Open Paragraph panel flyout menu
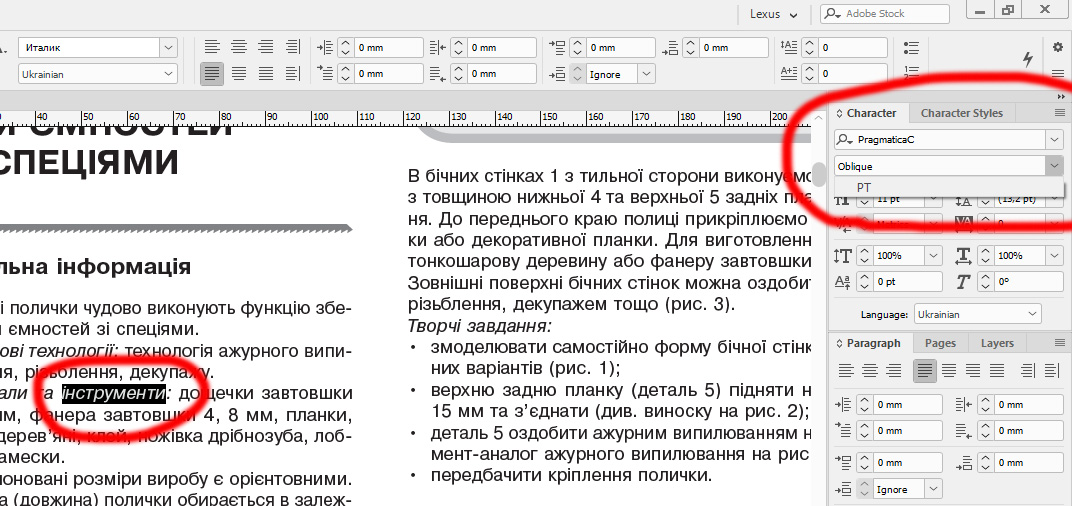The width and height of the screenshot is (1072, 506). pyautogui.click(x=1060, y=343)
